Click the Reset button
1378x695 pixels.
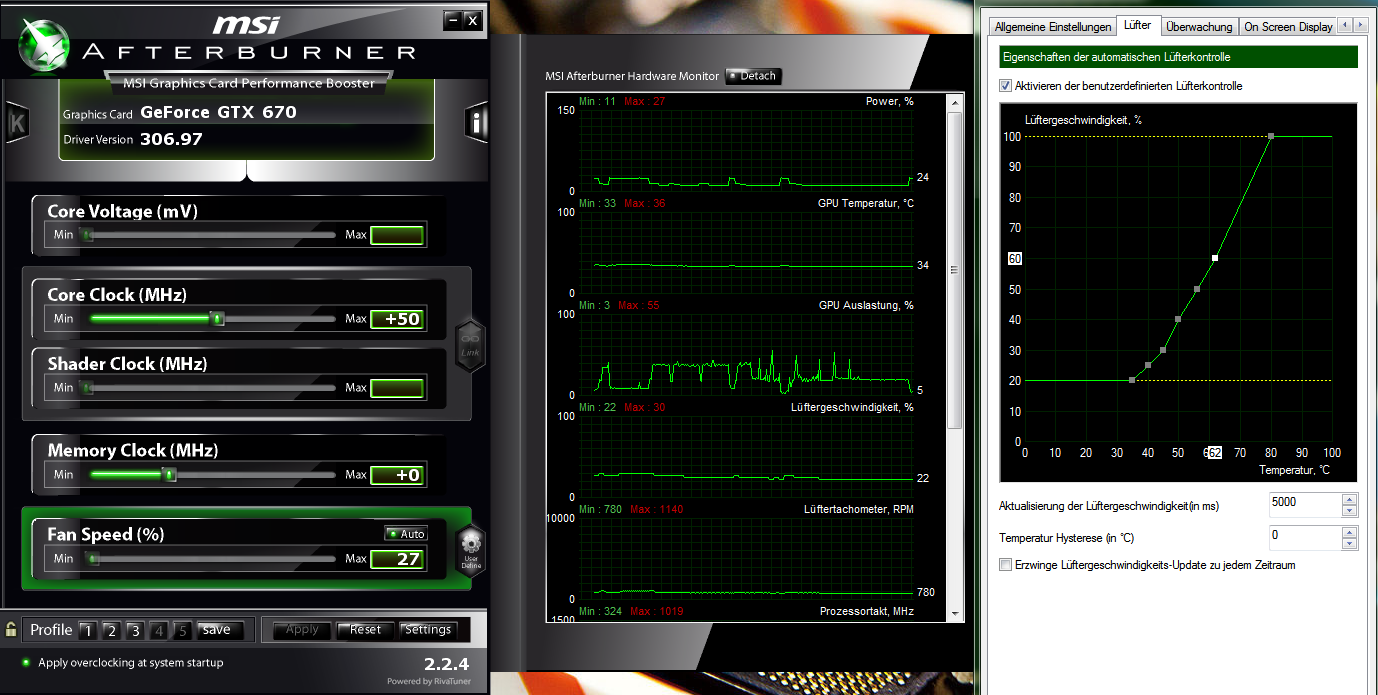365,630
